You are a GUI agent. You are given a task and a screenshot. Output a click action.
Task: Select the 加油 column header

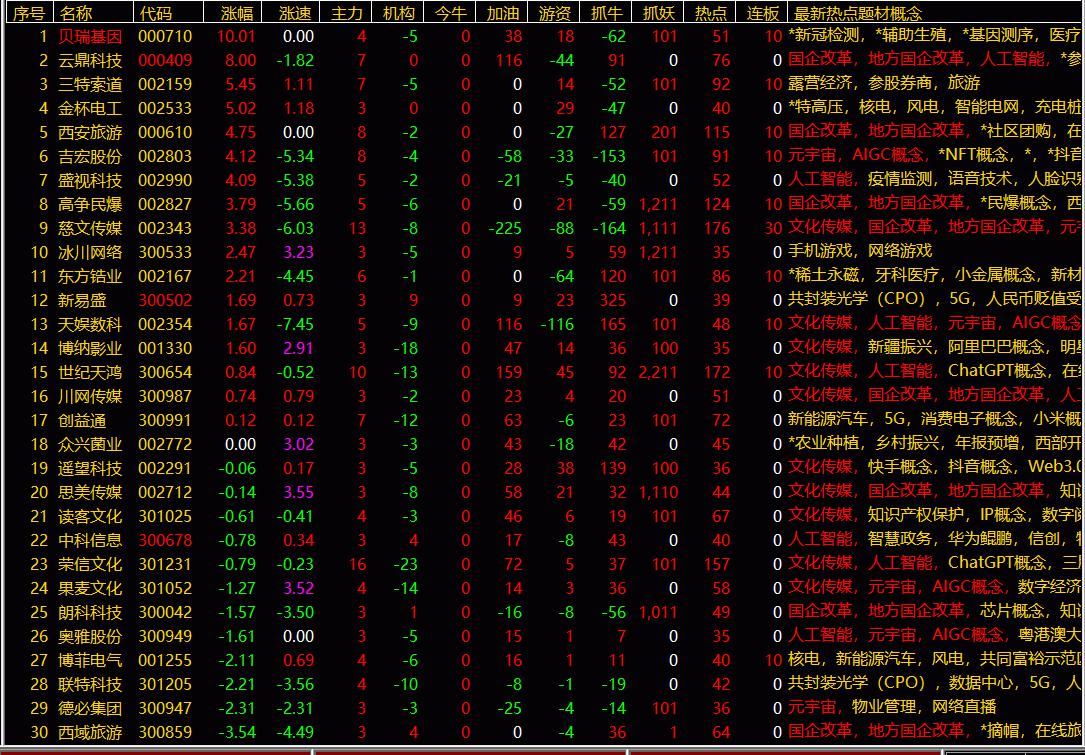pyautogui.click(x=503, y=12)
